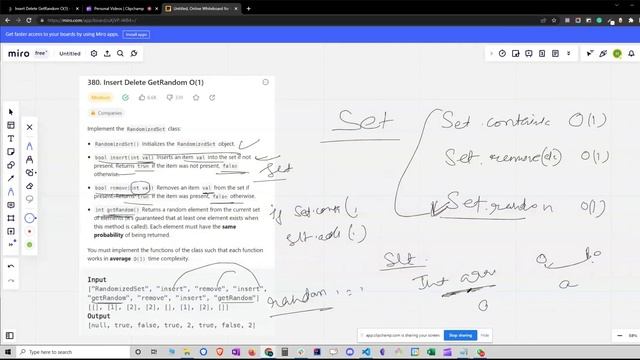This screenshot has height=360, width=640.
Task: Search the board with magnifier icon
Action: (120, 53)
